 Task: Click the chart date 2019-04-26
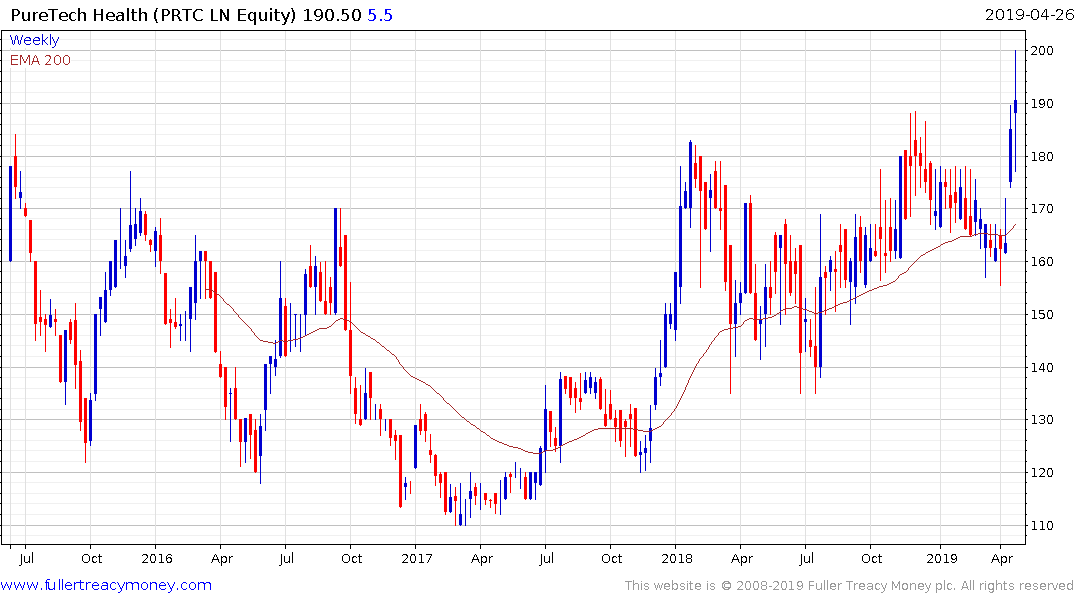coord(1028,15)
